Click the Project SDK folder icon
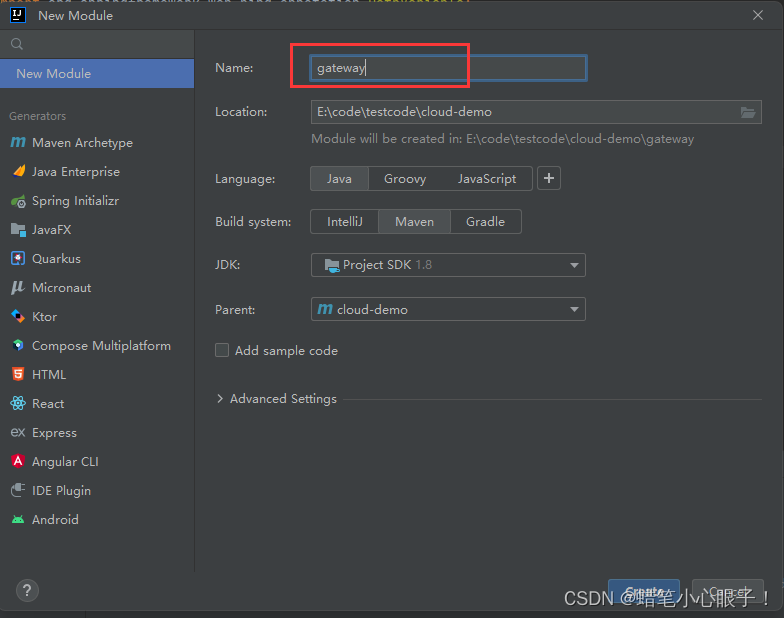The height and width of the screenshot is (618, 784). click(332, 265)
